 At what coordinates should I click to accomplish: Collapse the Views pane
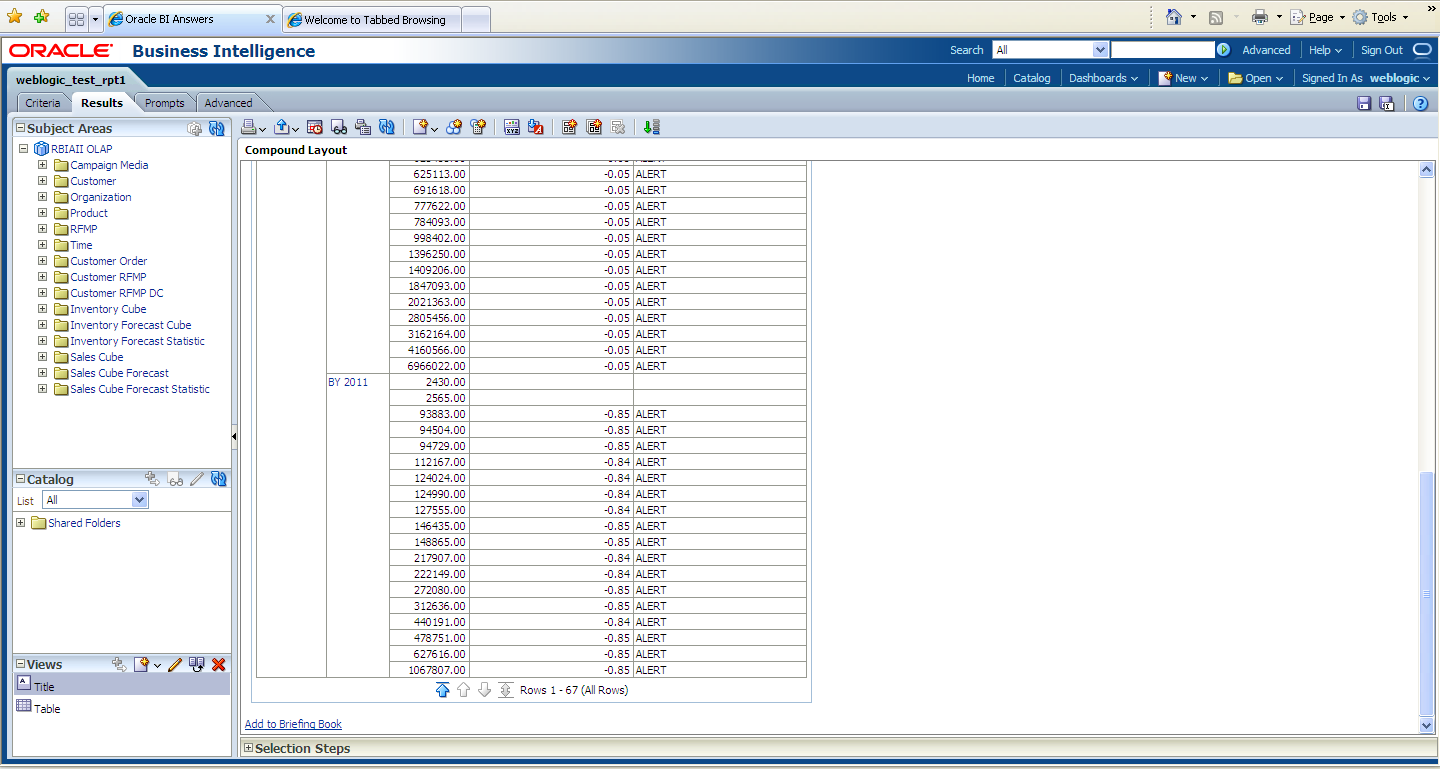[20, 664]
